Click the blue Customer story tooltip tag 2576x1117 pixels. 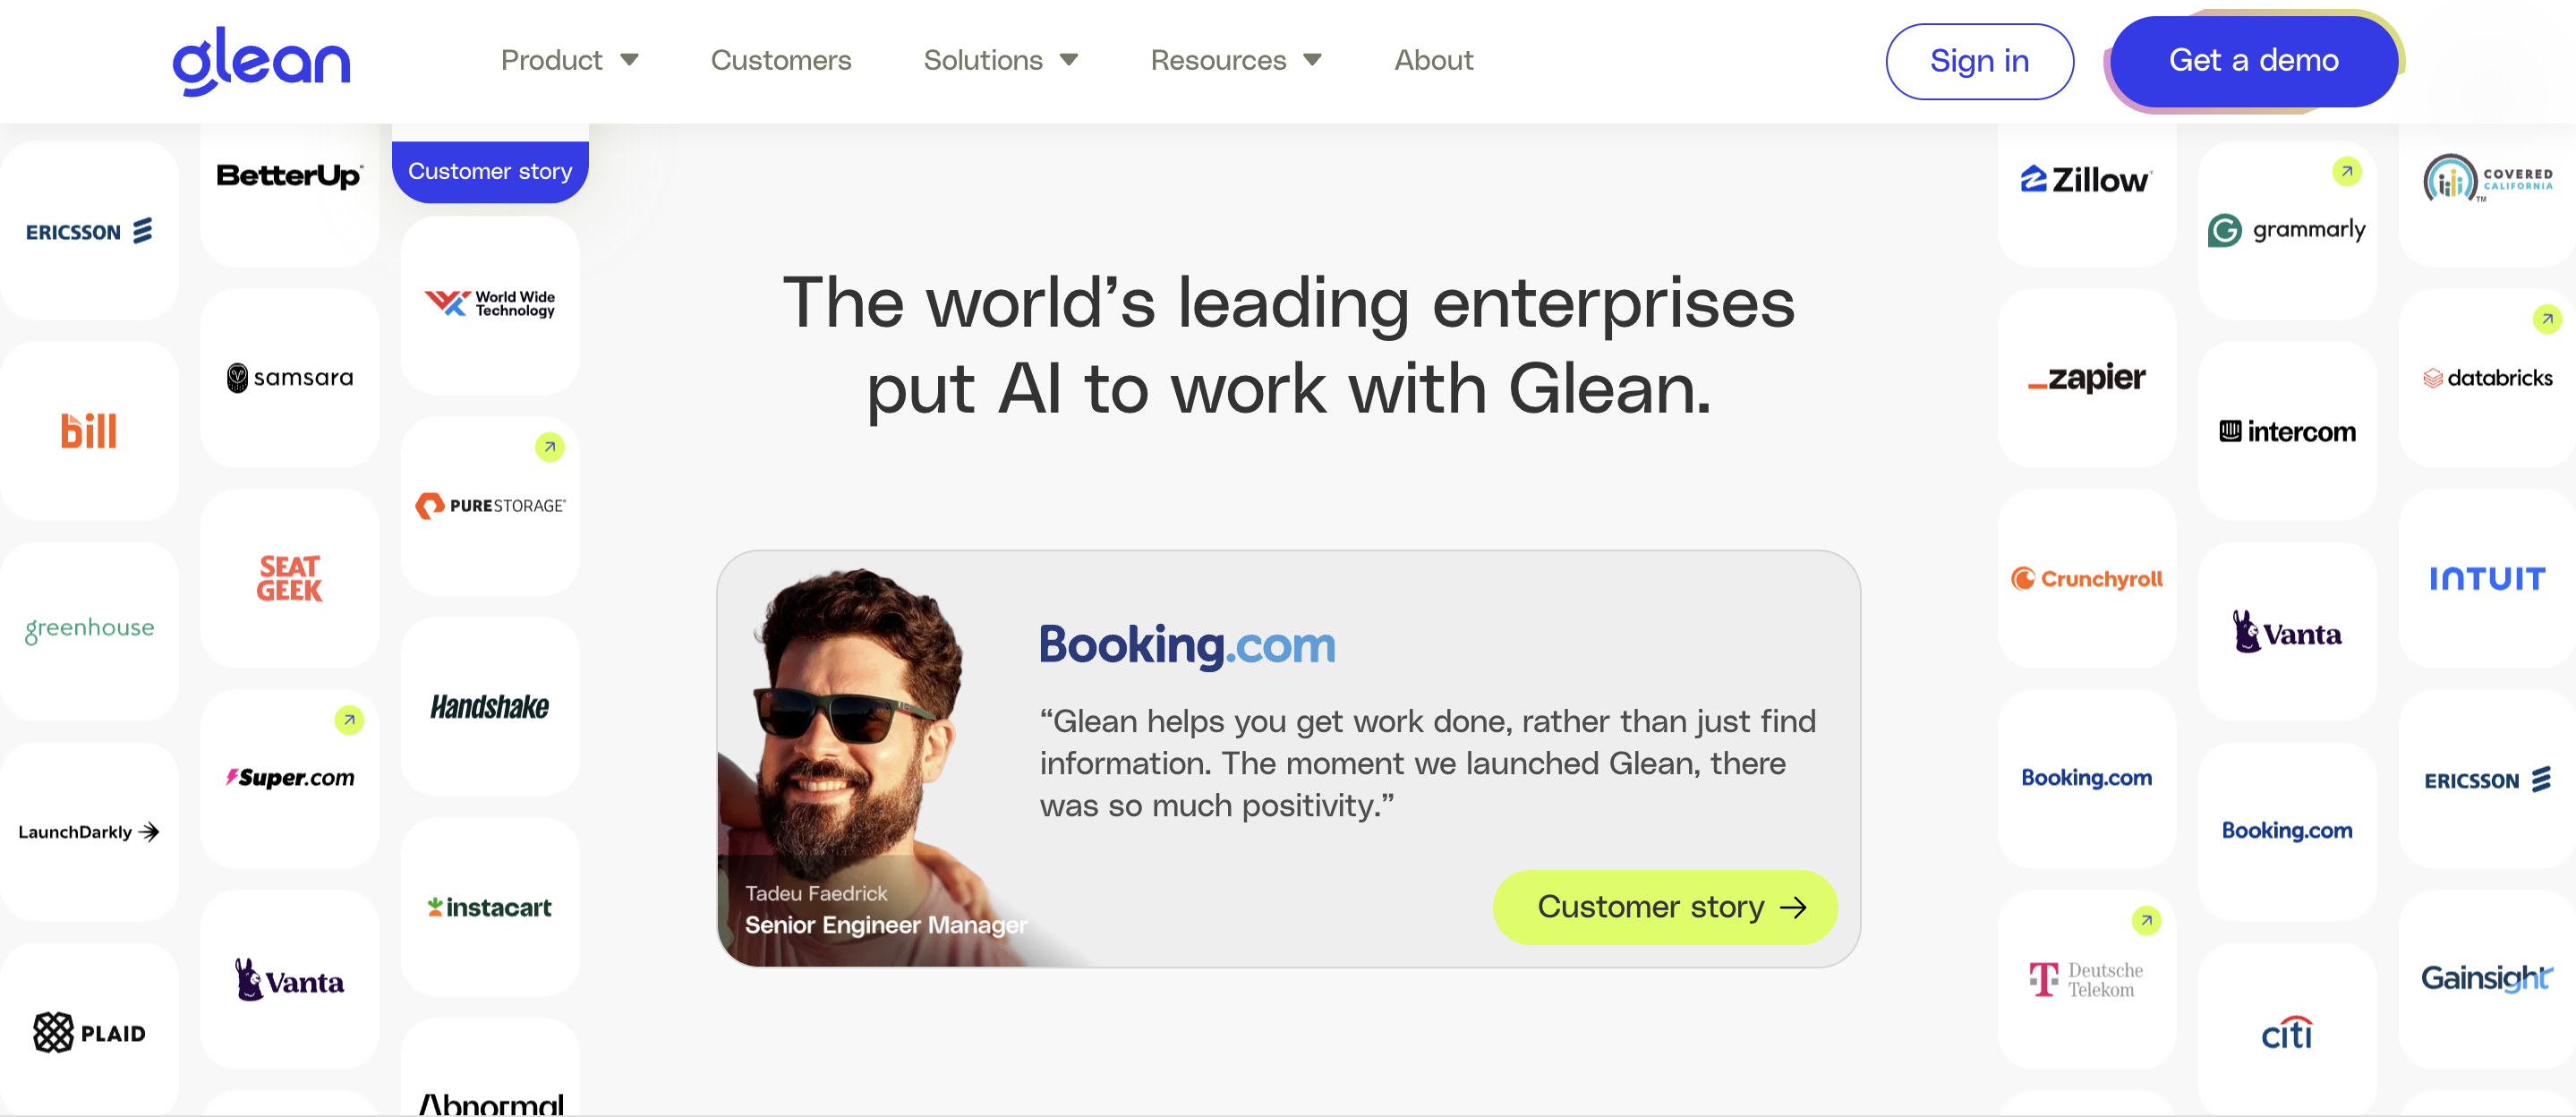[x=490, y=171]
